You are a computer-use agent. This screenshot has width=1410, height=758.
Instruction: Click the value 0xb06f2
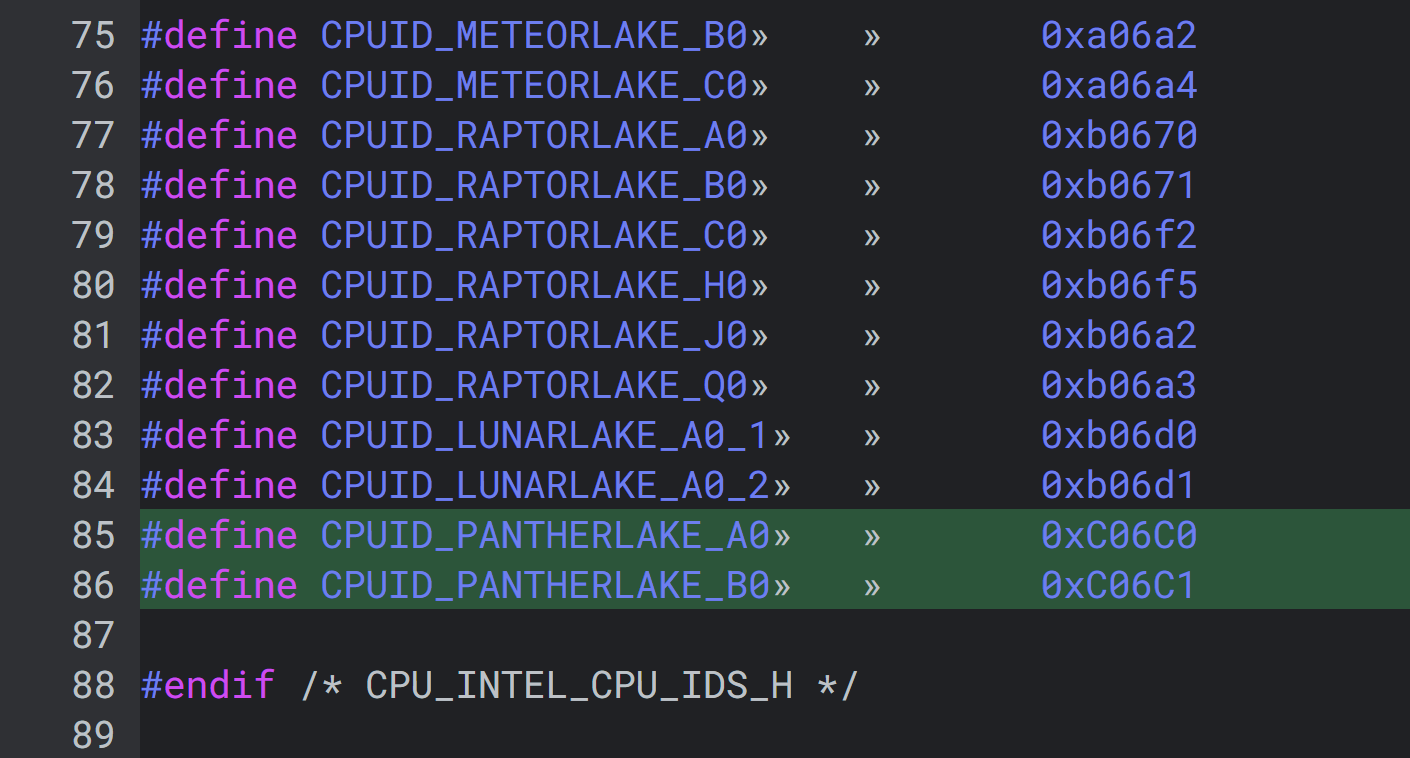1118,236
